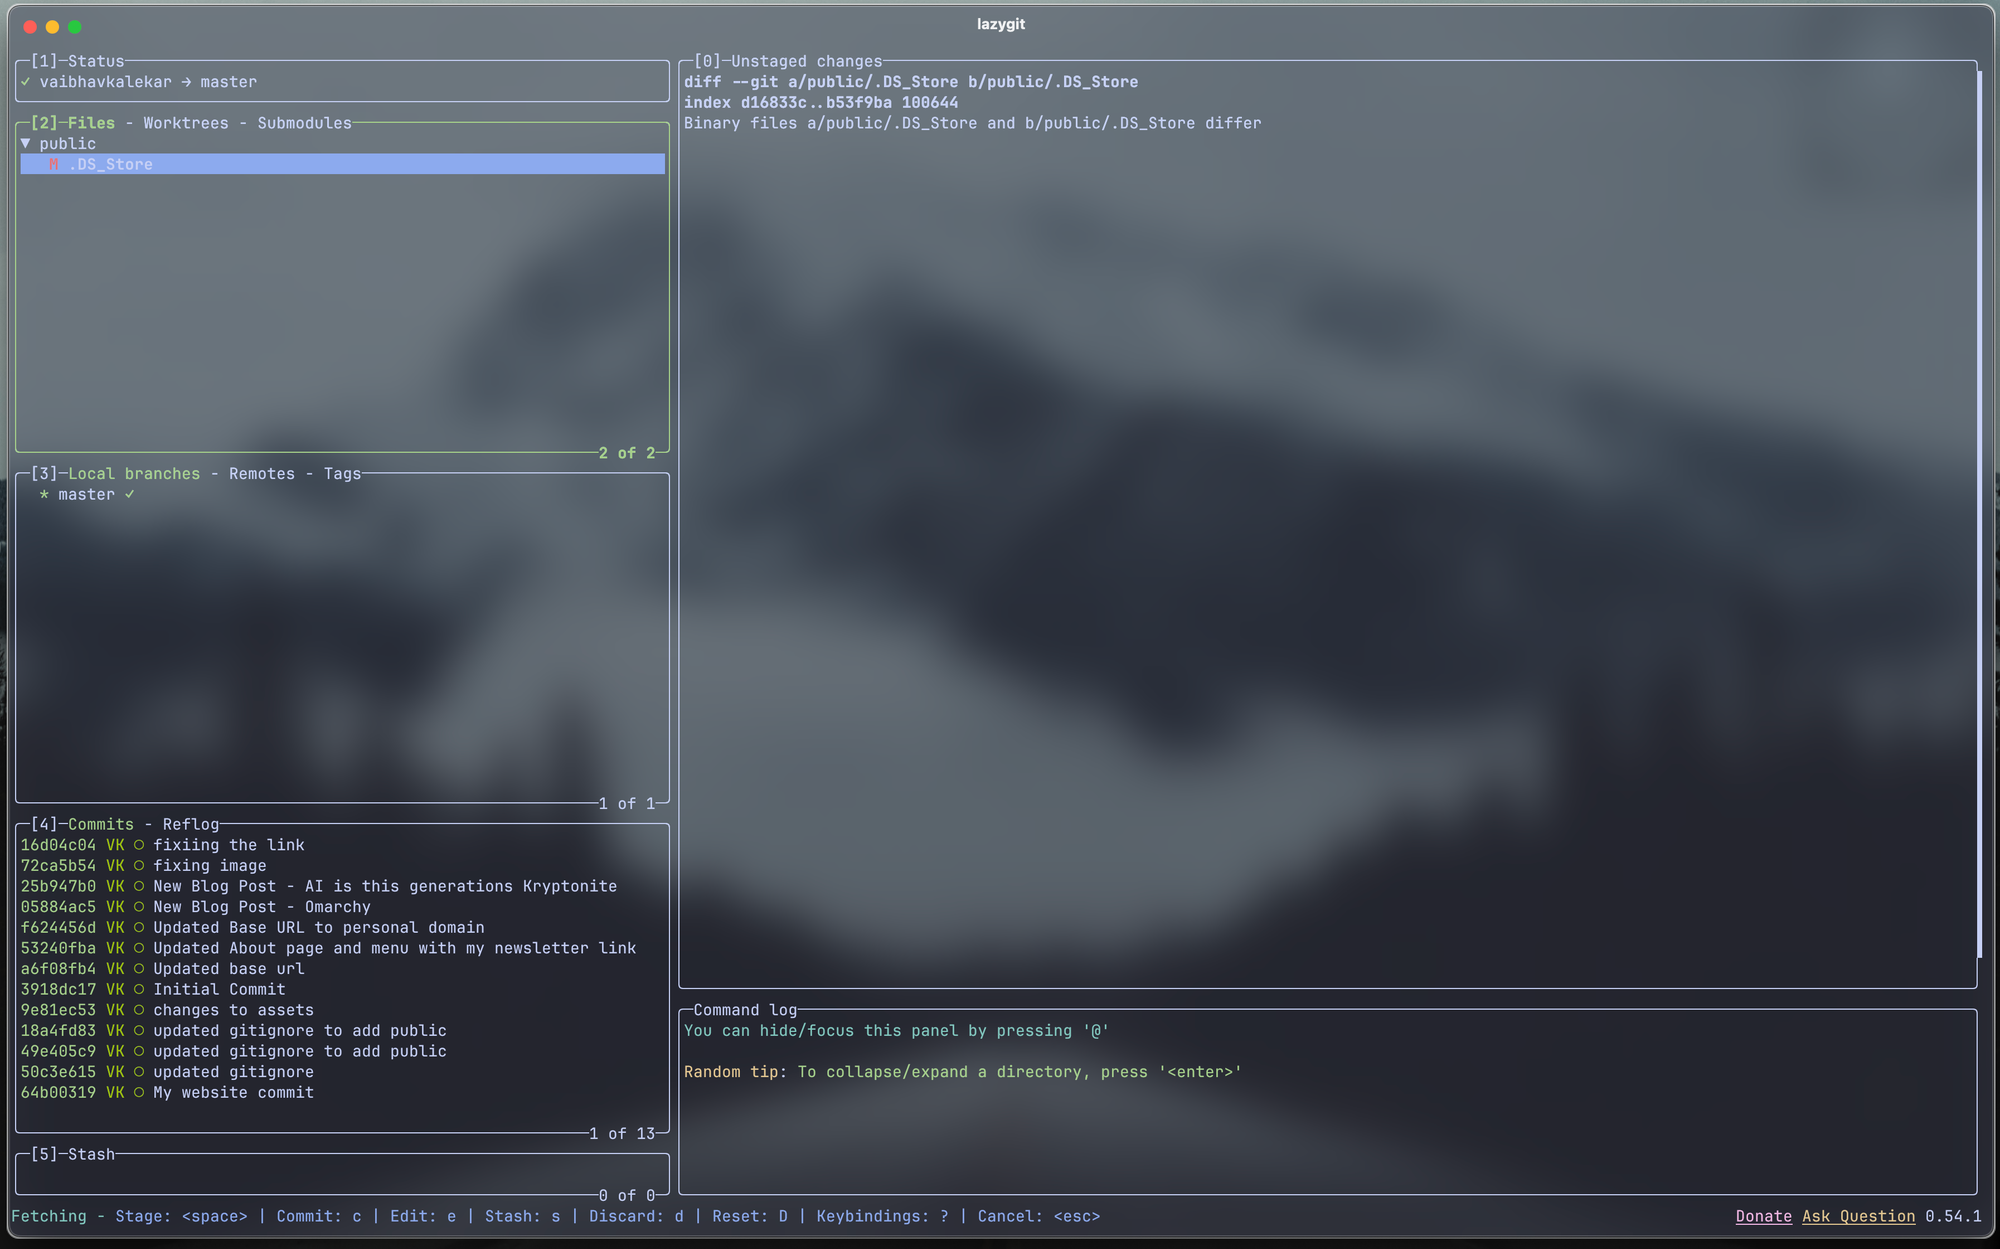Click the Ask Question link
The width and height of the screenshot is (2000, 1249).
click(1858, 1217)
